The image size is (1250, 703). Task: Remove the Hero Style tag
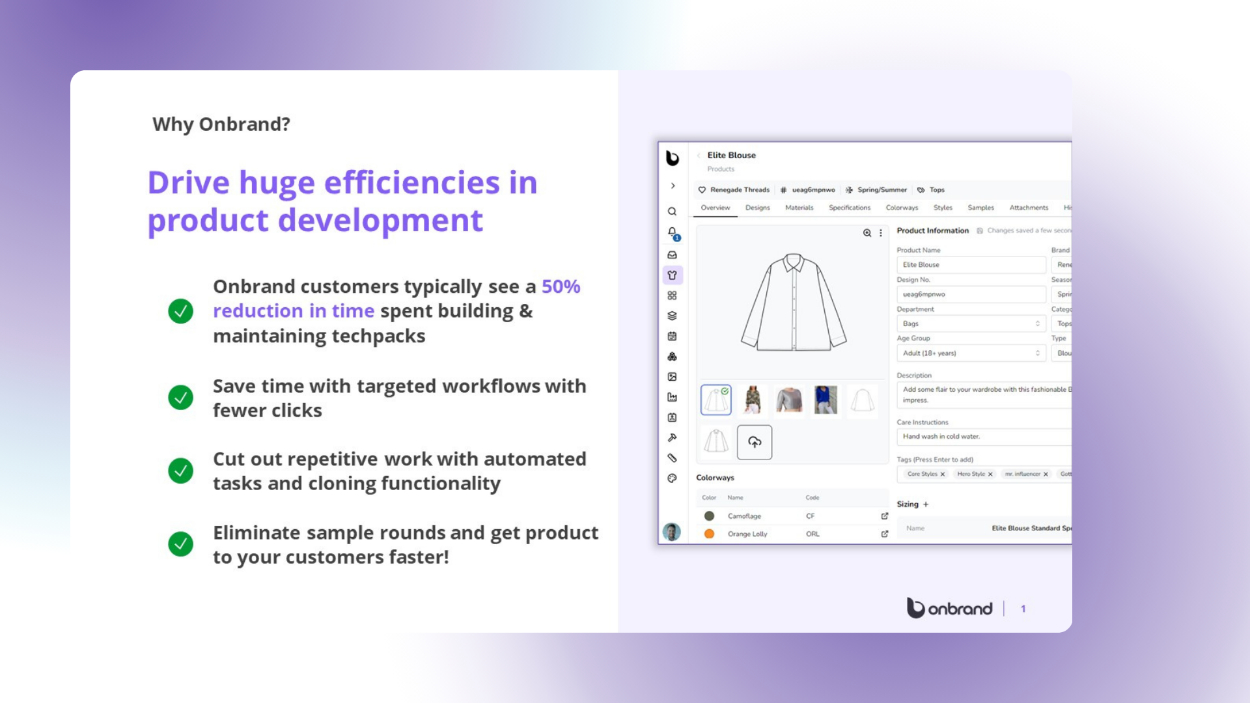tap(990, 474)
